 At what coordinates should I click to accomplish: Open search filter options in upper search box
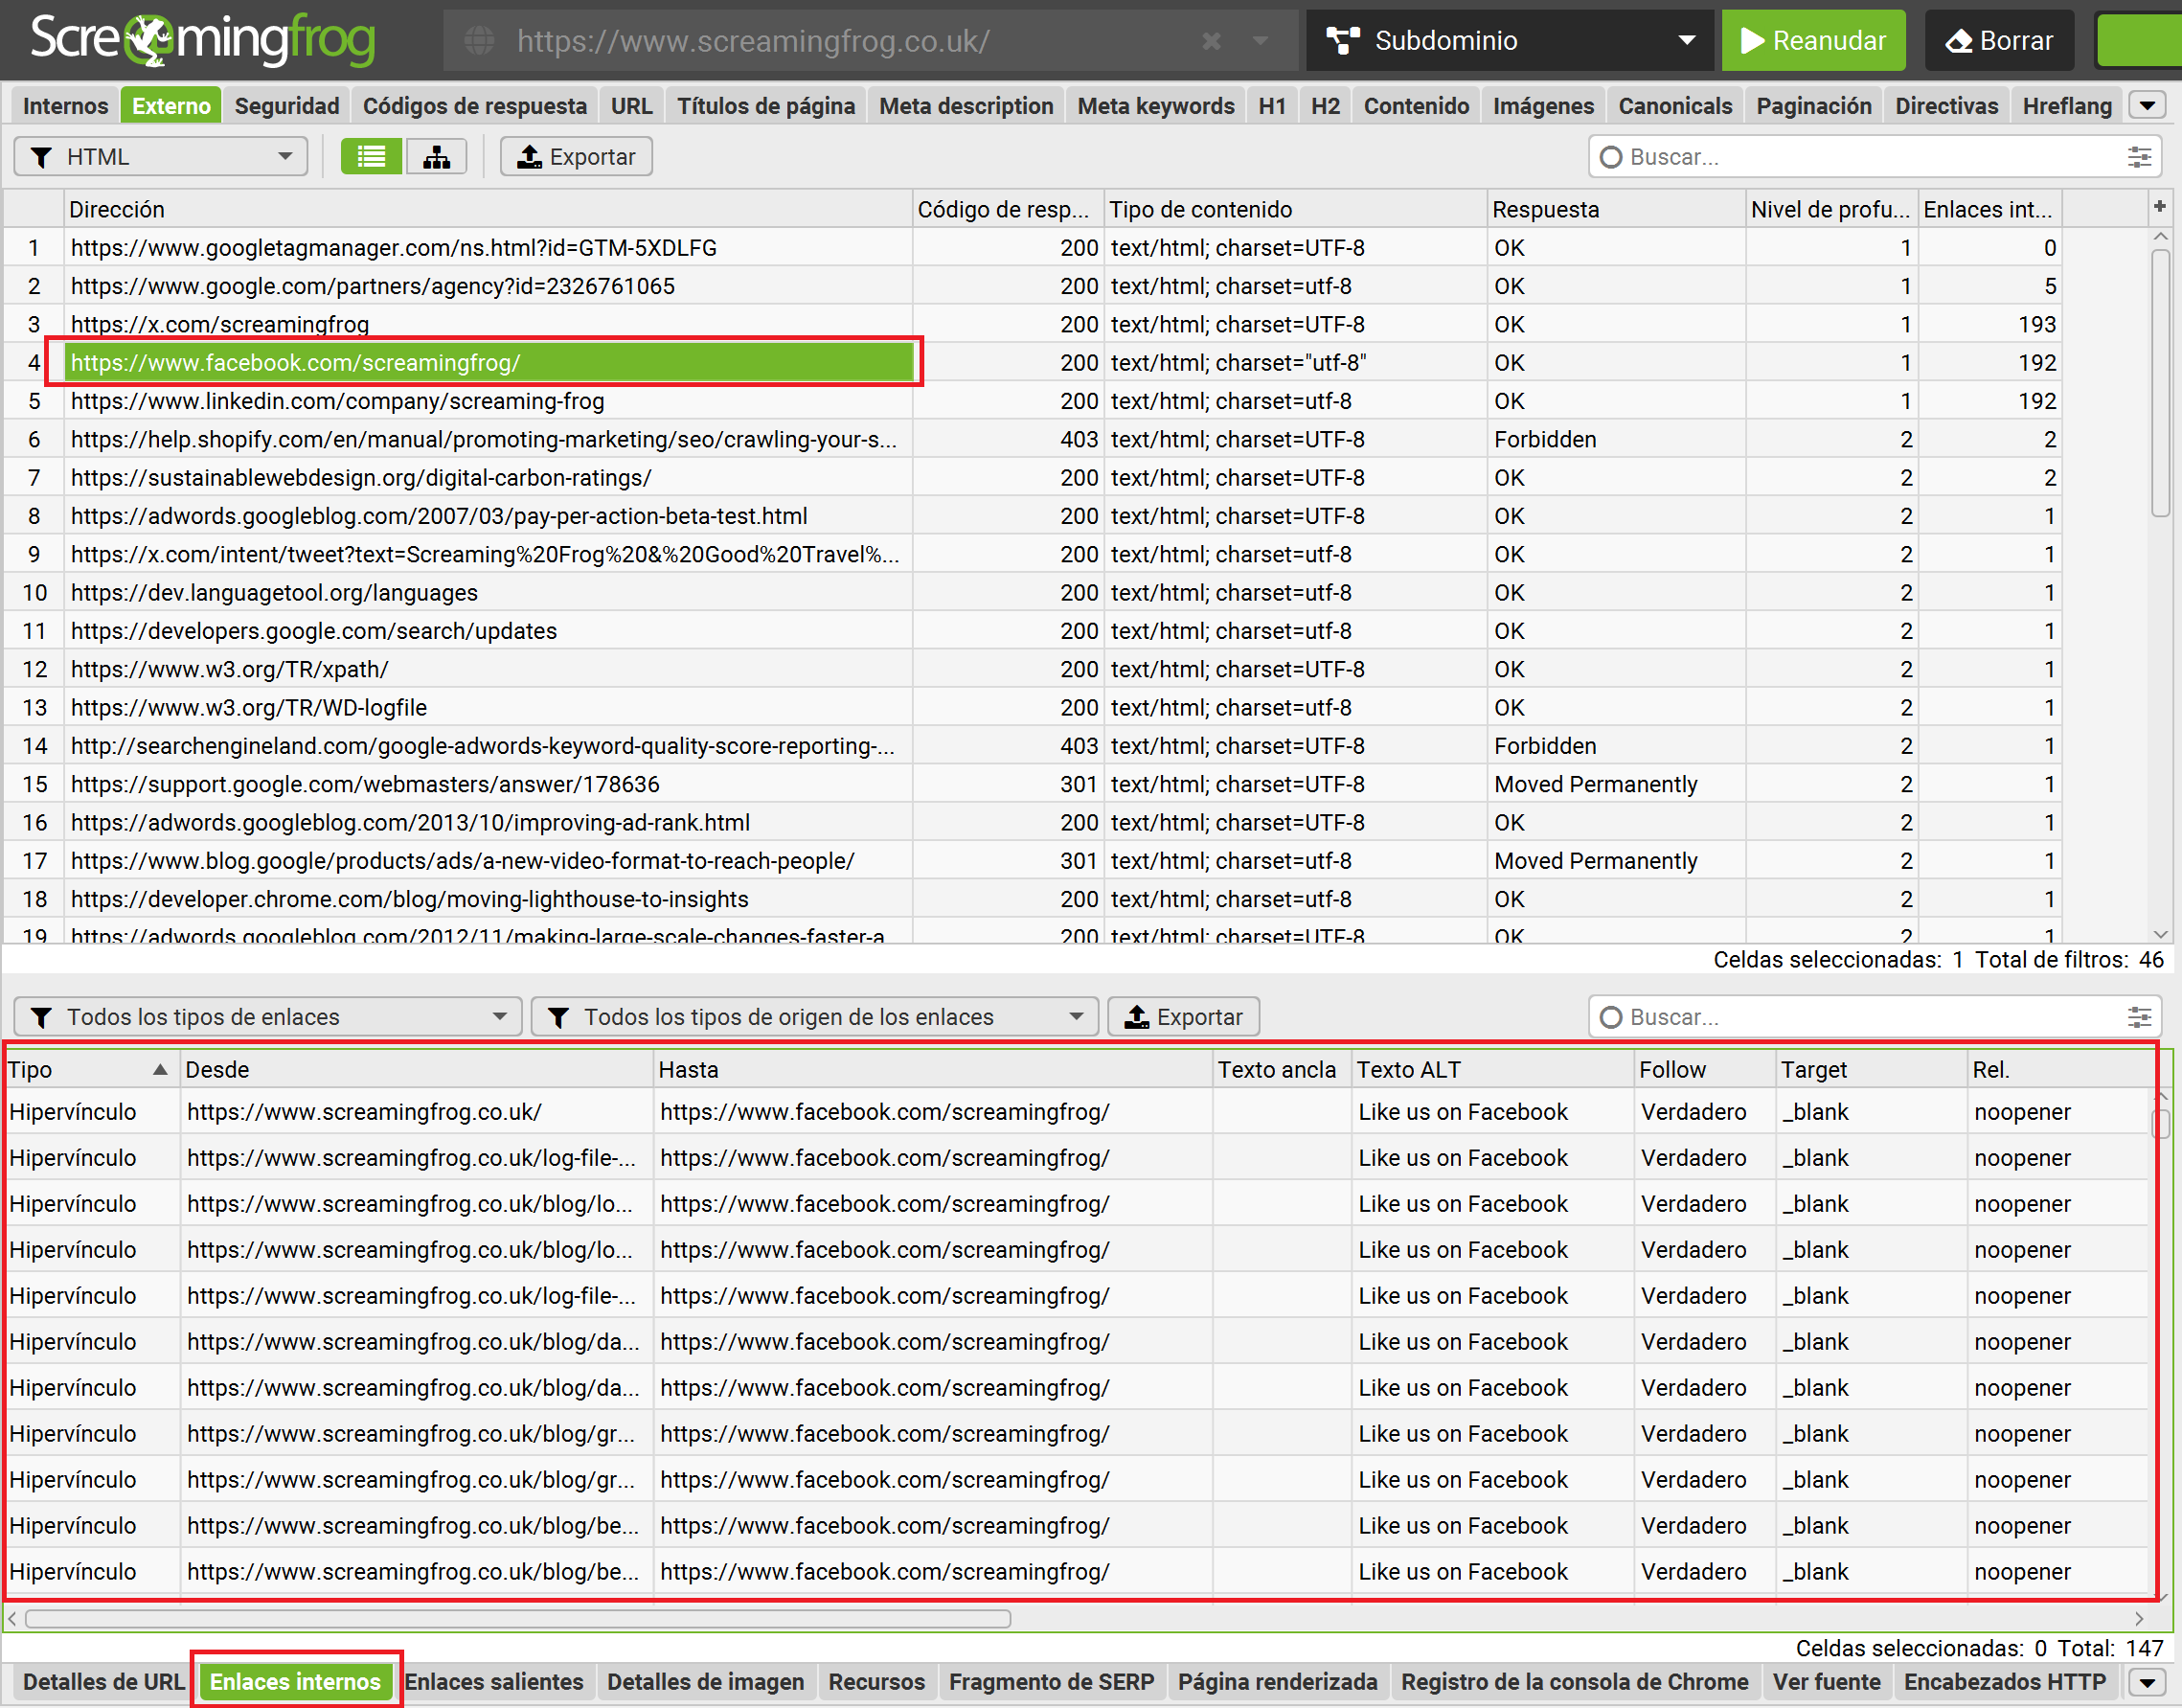[x=2139, y=157]
